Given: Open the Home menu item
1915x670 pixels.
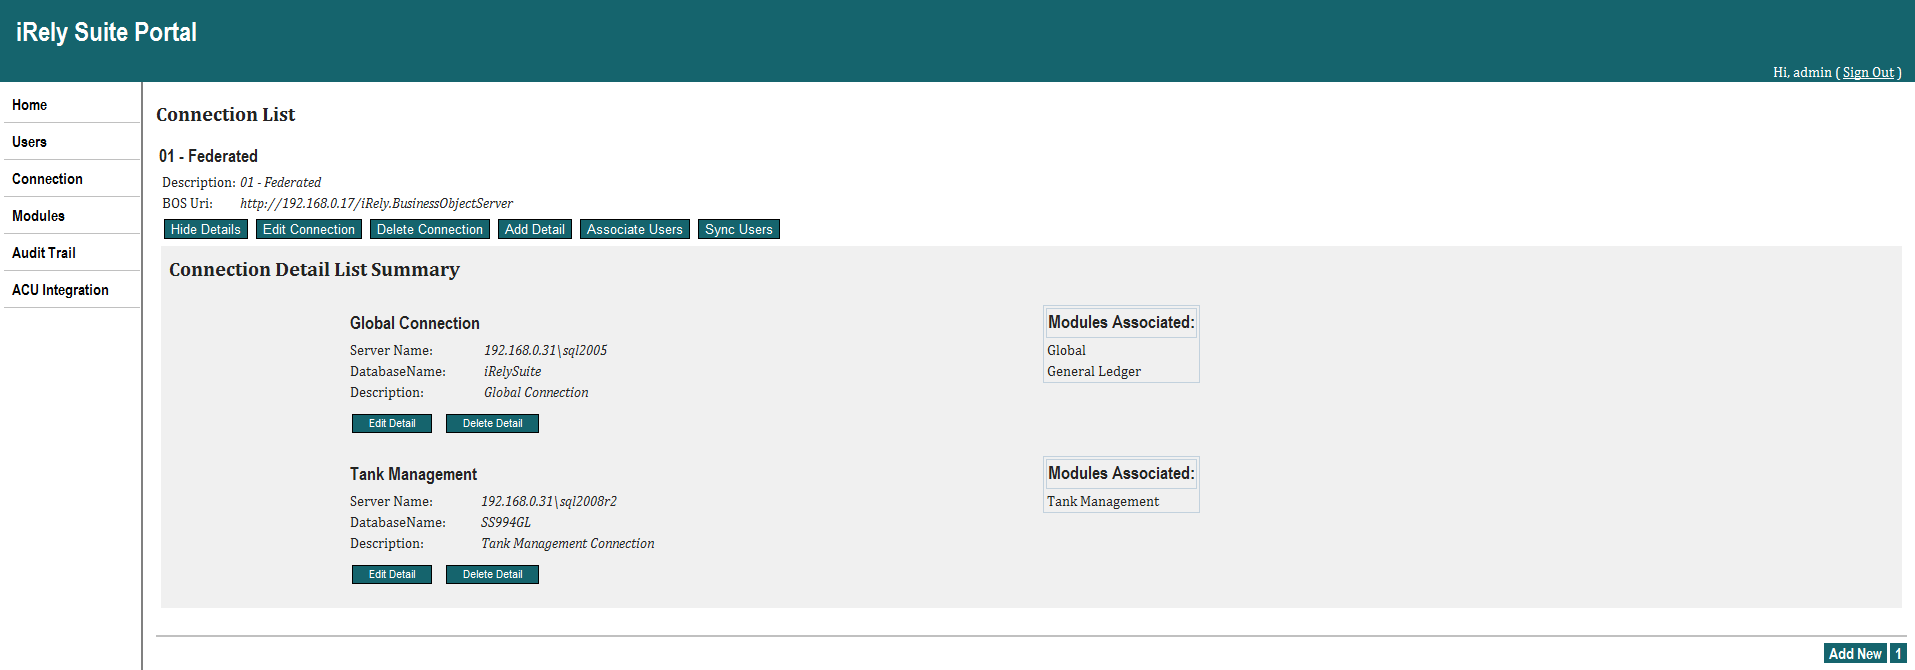Looking at the screenshot, I should [30, 105].
